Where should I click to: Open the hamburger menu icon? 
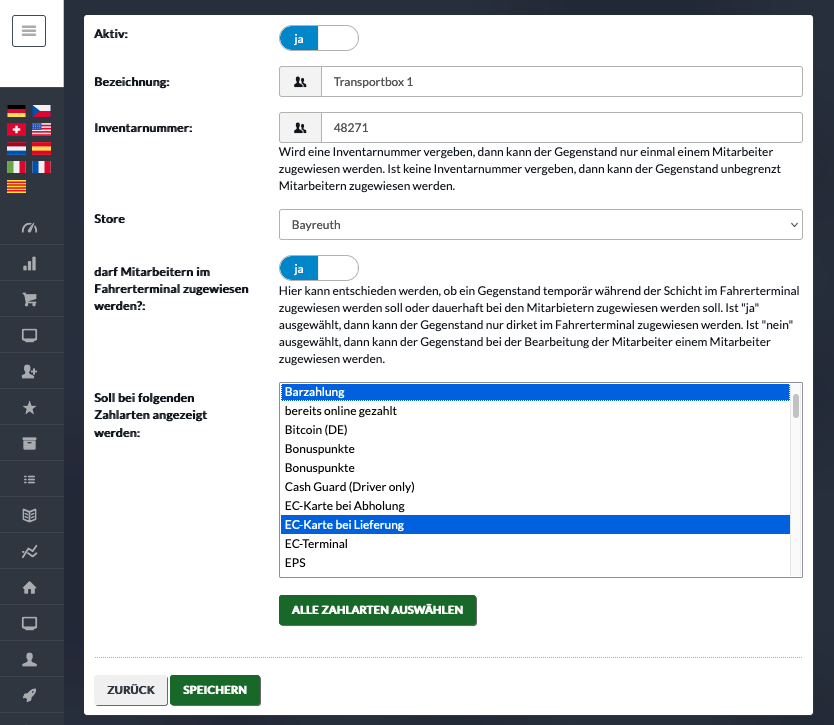coord(29,31)
